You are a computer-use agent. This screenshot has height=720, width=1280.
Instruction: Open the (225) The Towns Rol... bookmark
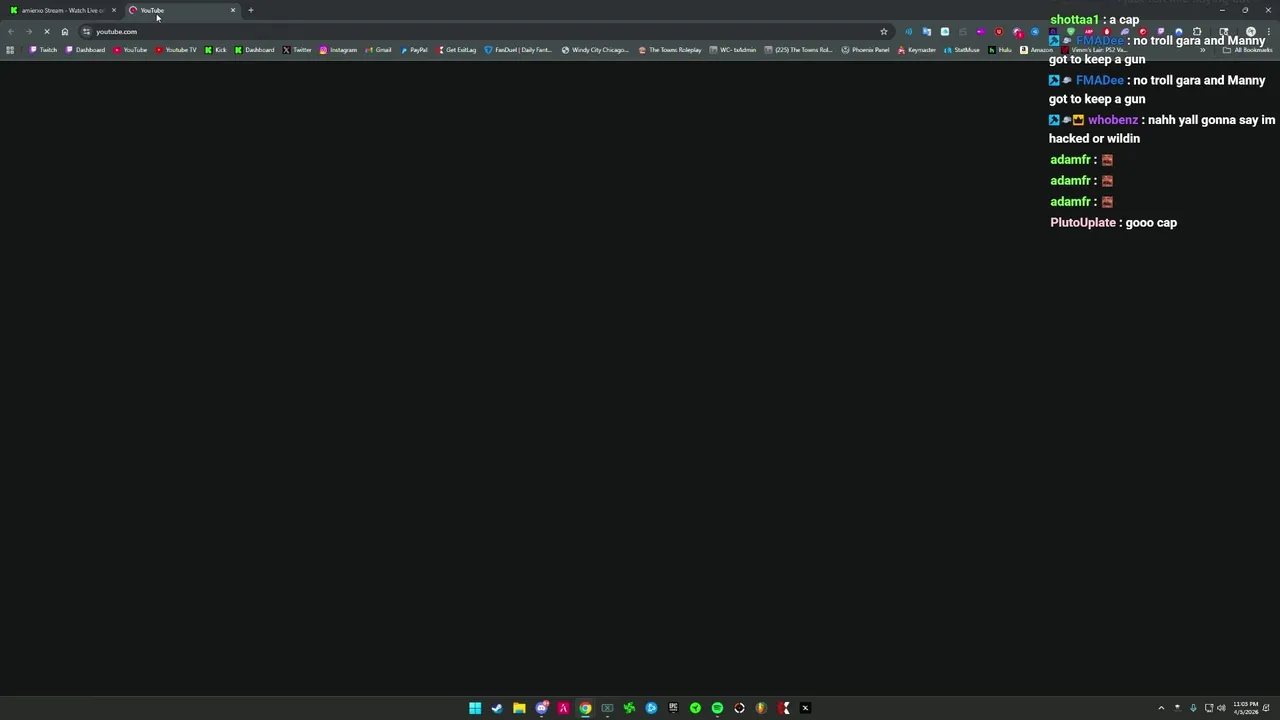(x=798, y=50)
